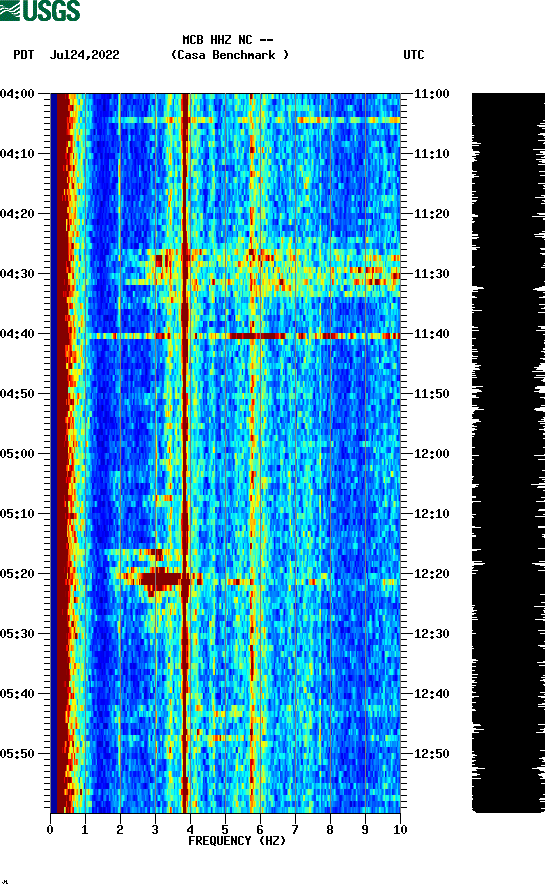Click the '12:30' UTC time label
The height and width of the screenshot is (893, 552).
tap(432, 634)
